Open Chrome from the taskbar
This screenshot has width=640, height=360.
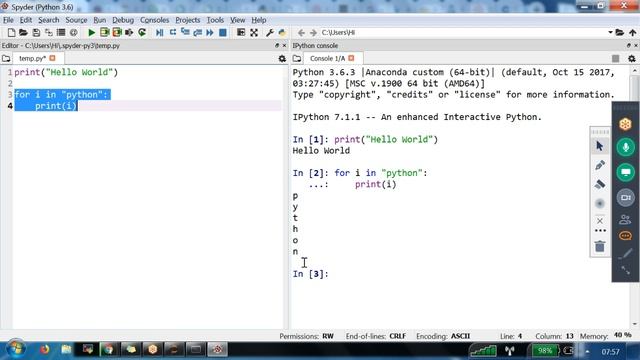tap(109, 350)
